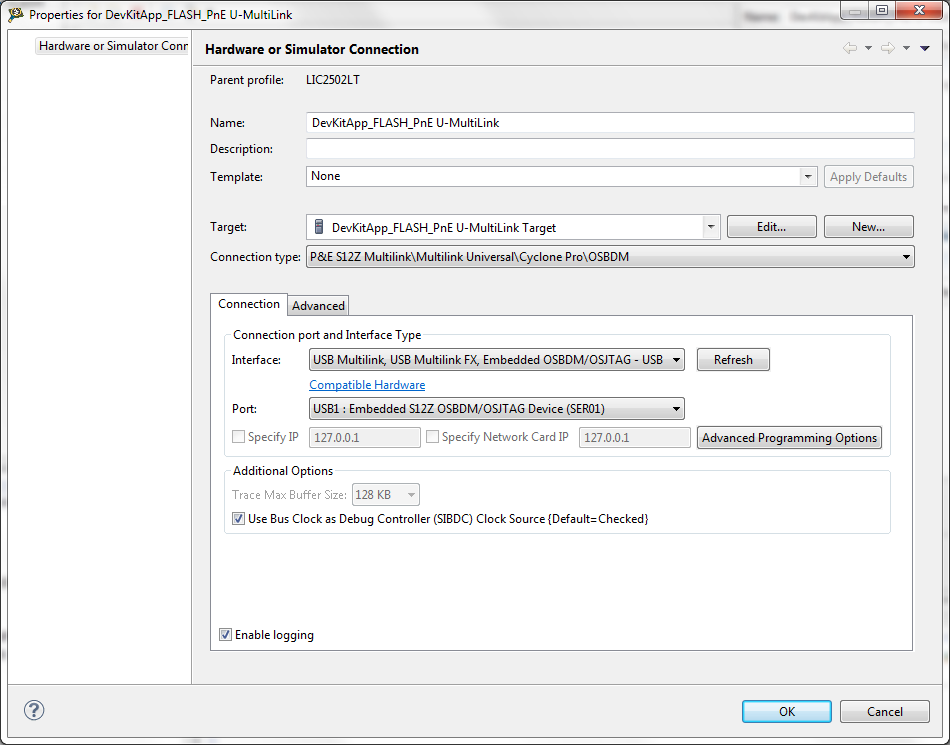950x745 pixels.
Task: Toggle Use Bus Clock as Debug Controller checkbox
Action: click(239, 519)
